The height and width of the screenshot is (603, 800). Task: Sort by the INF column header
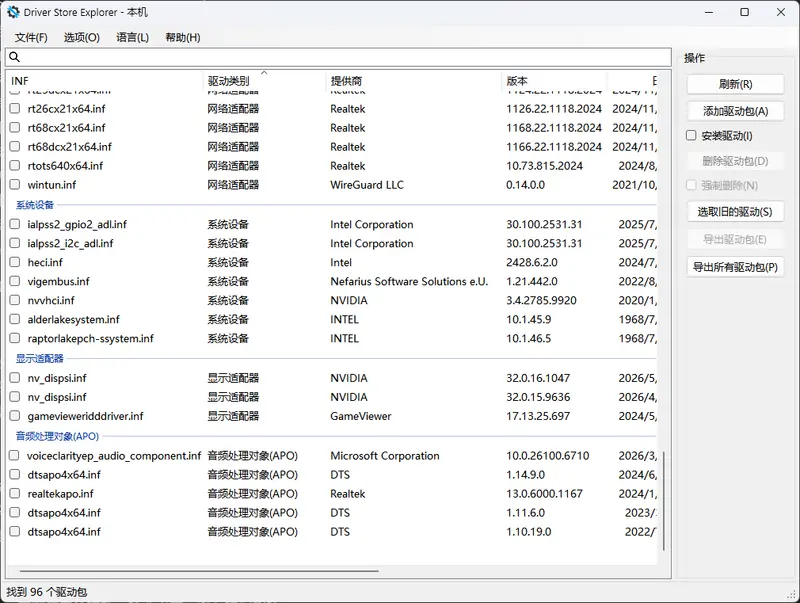click(x=106, y=81)
